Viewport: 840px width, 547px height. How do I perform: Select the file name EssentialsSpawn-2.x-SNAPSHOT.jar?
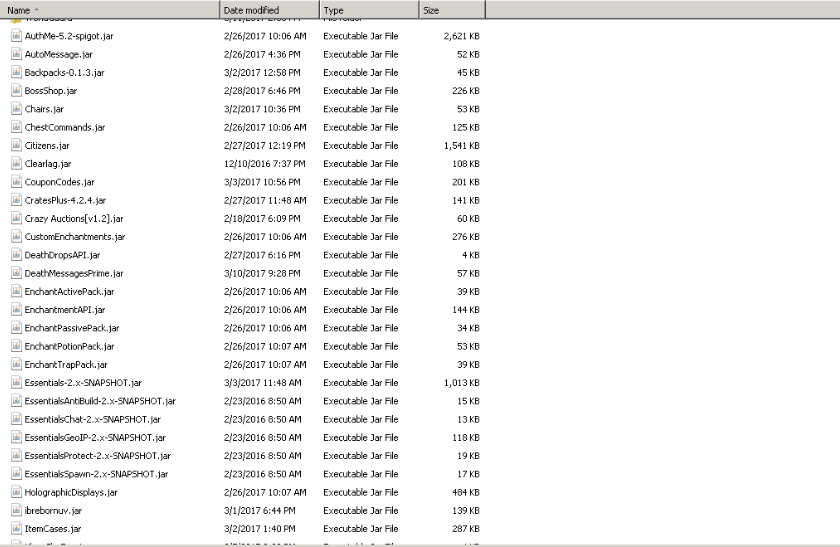coord(96,474)
